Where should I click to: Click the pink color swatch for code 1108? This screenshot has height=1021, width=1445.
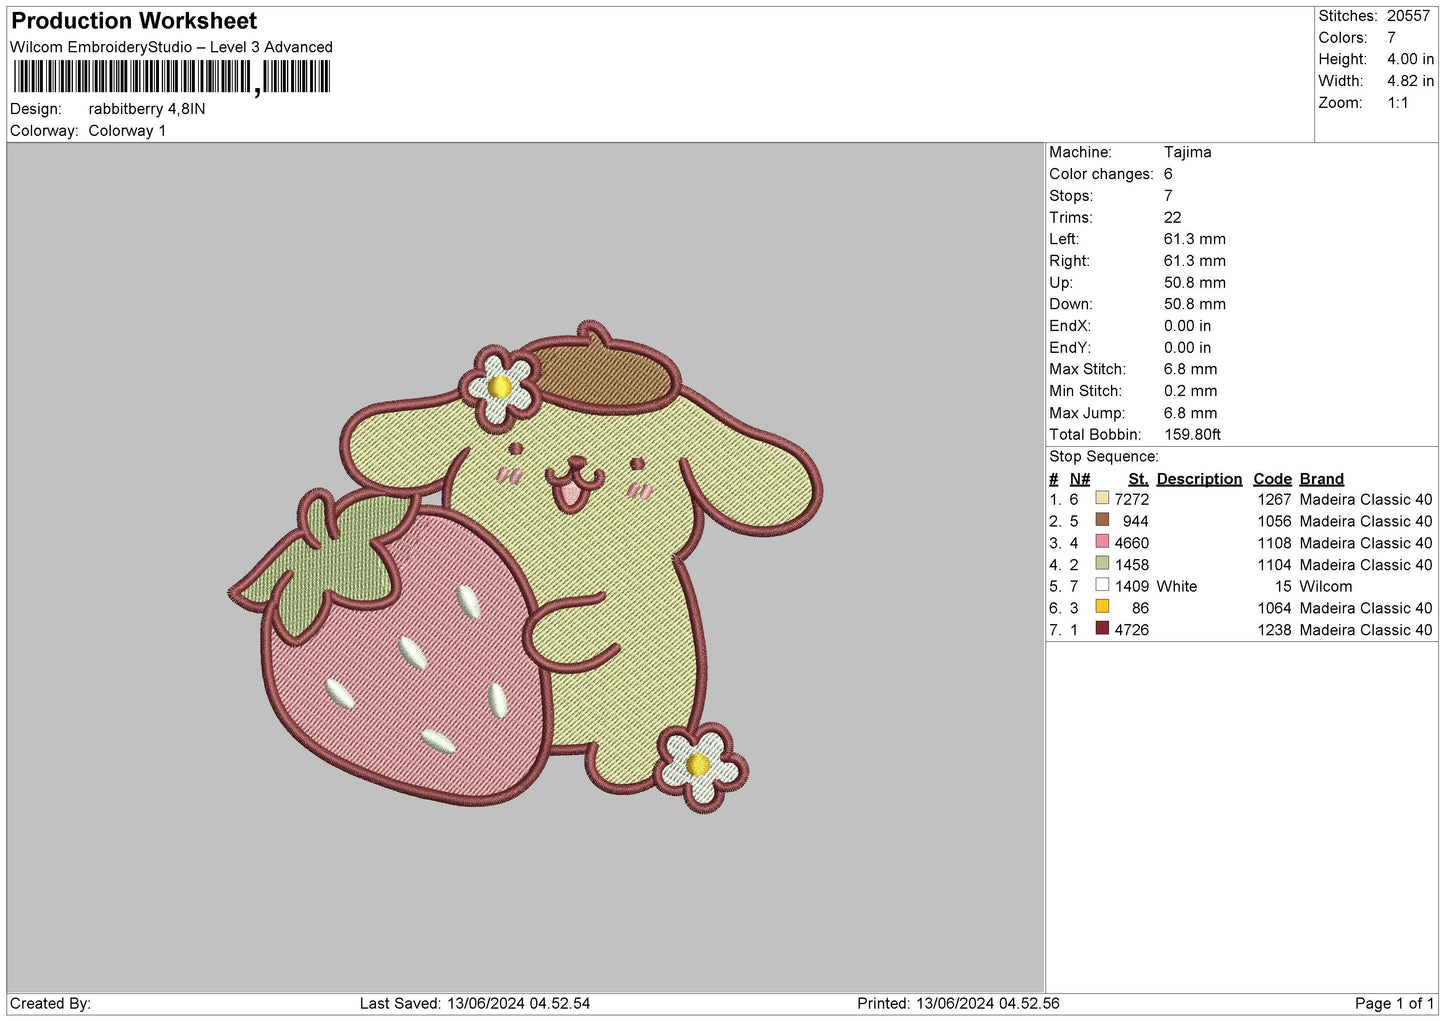(1102, 542)
